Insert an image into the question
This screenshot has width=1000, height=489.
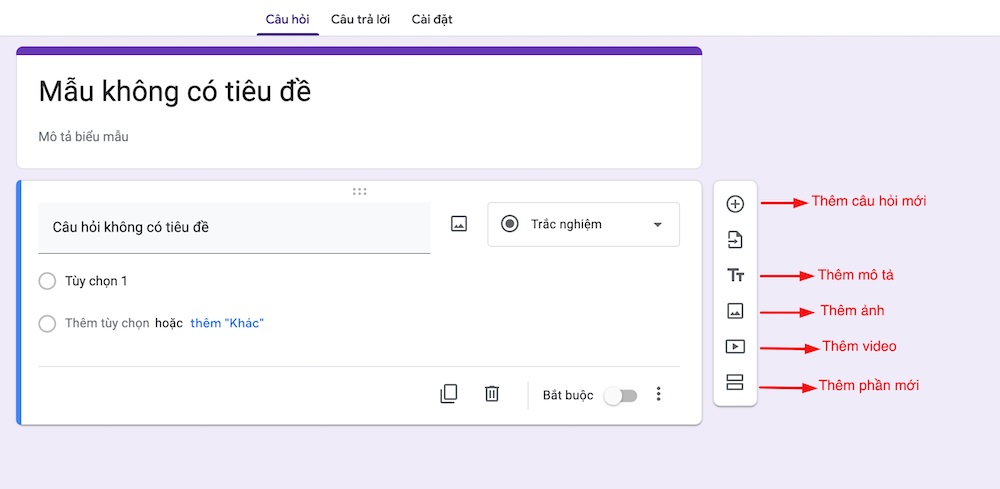[x=459, y=224]
